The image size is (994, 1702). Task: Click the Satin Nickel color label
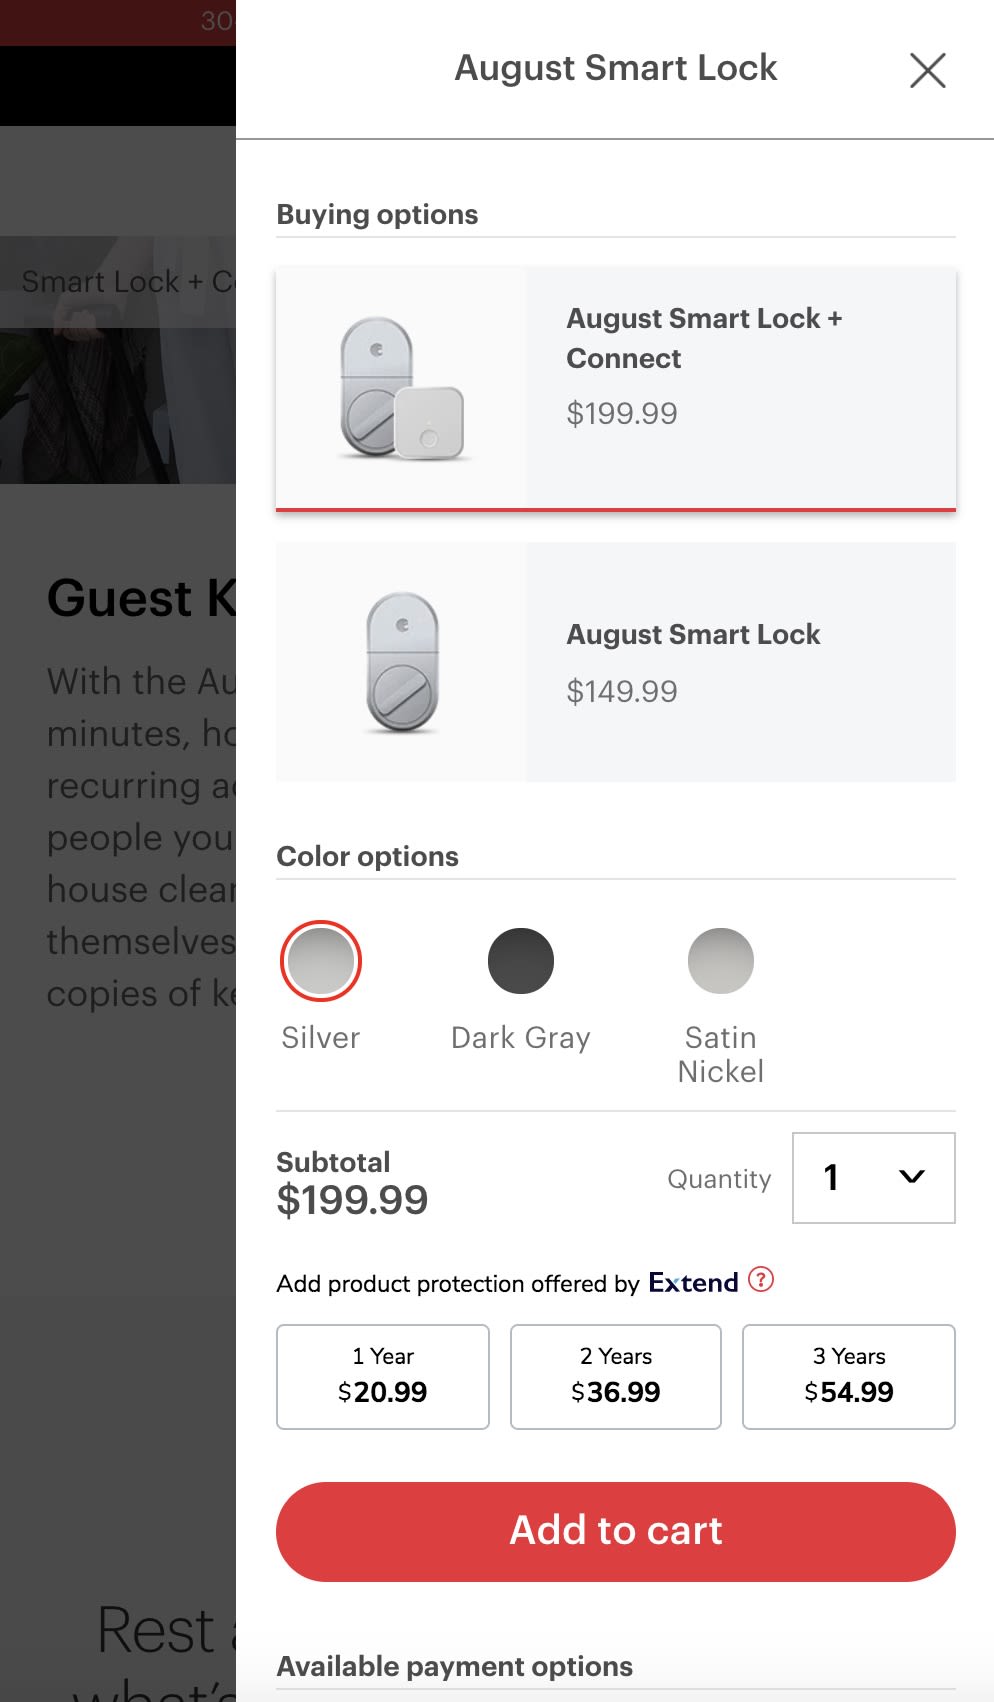click(x=721, y=1055)
